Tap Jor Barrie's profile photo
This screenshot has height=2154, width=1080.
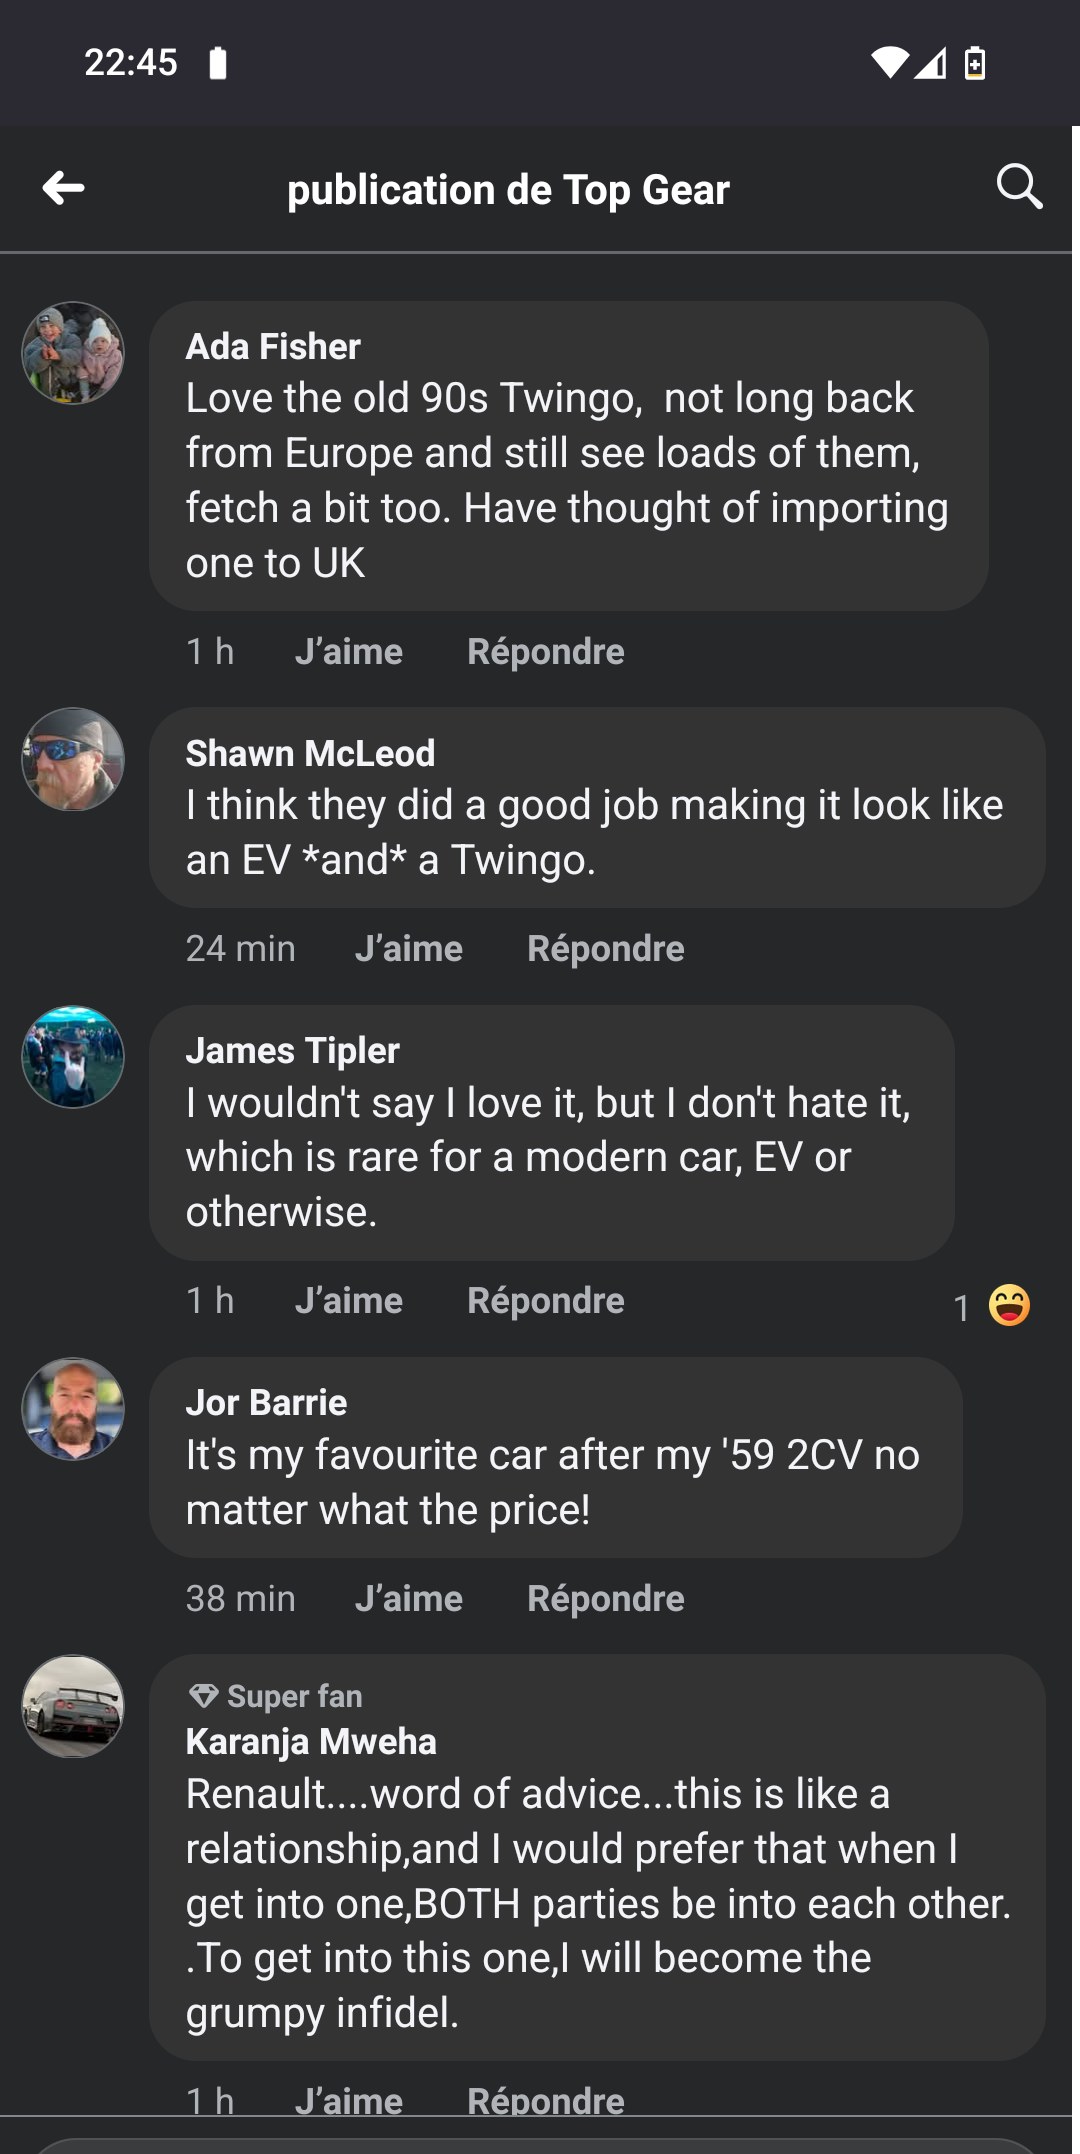pyautogui.click(x=73, y=1409)
